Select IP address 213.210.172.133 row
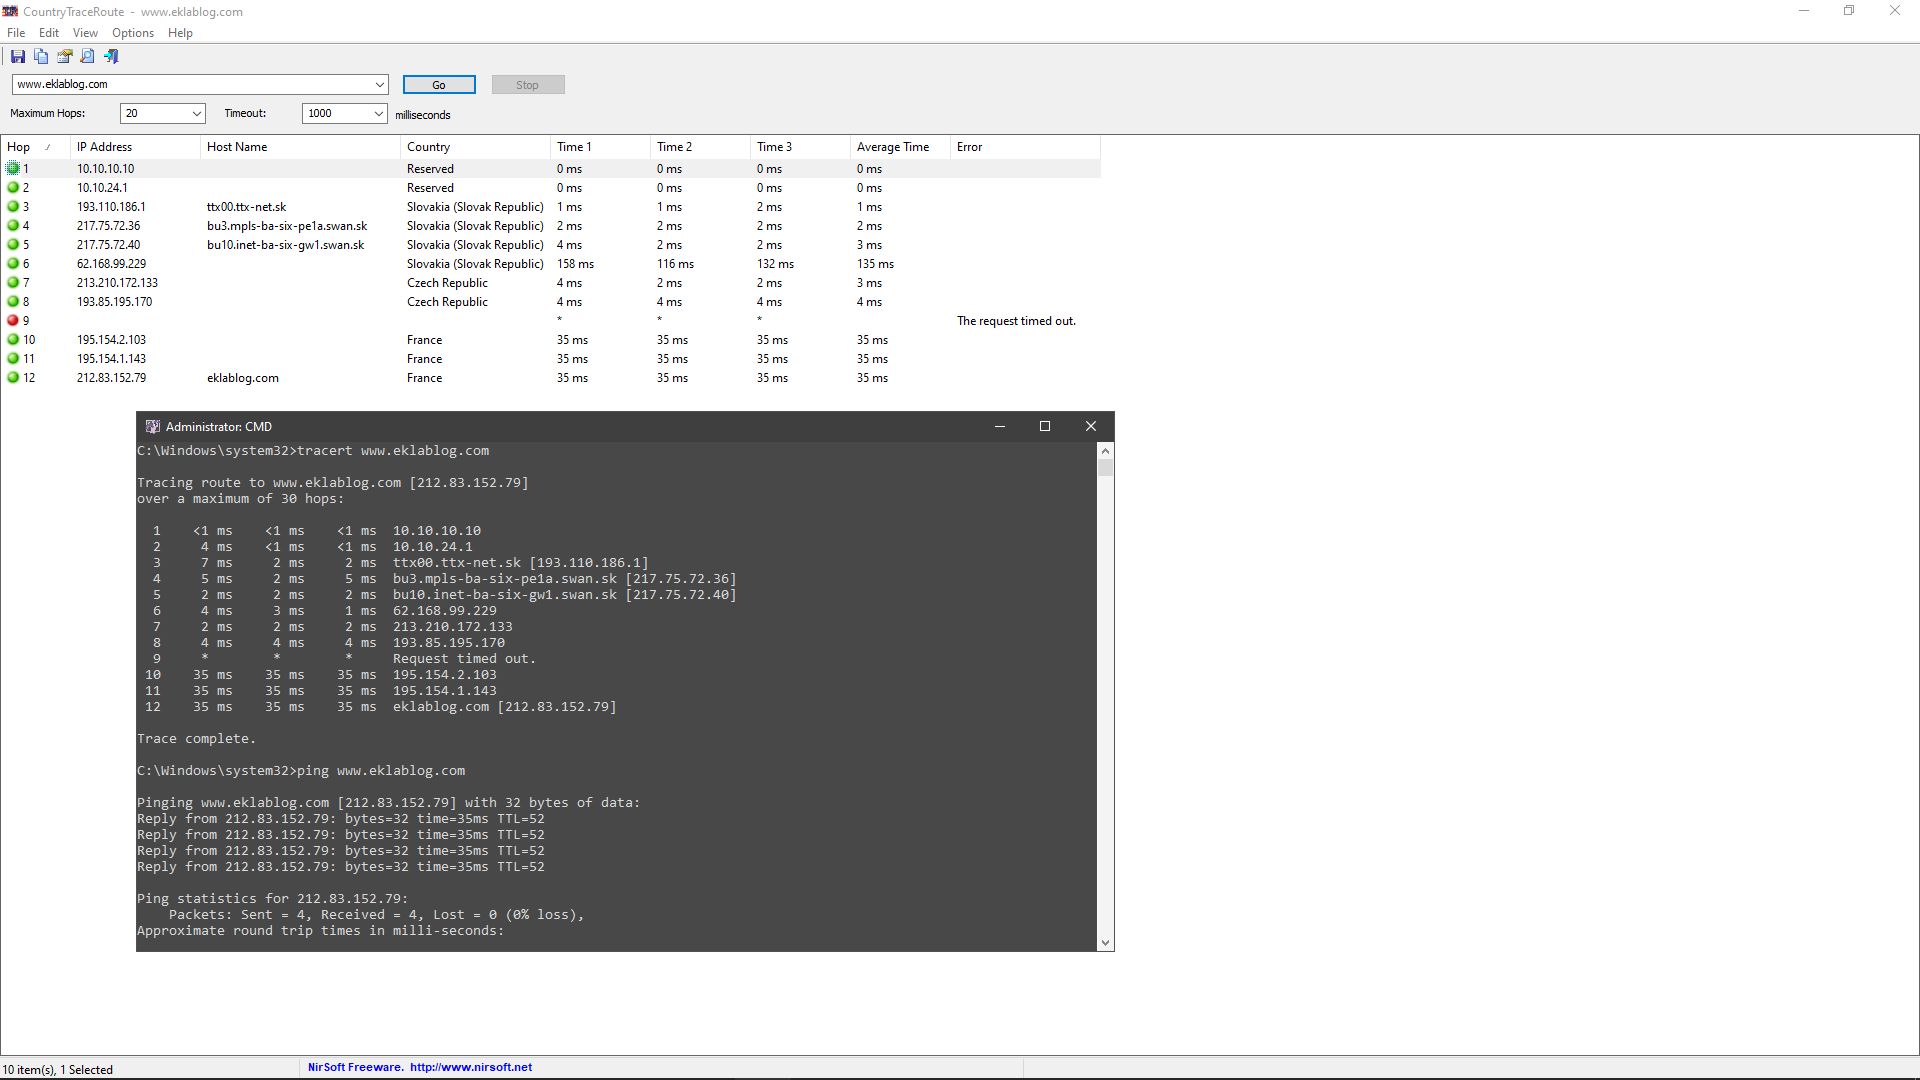This screenshot has height=1080, width=1920. pyautogui.click(x=117, y=283)
